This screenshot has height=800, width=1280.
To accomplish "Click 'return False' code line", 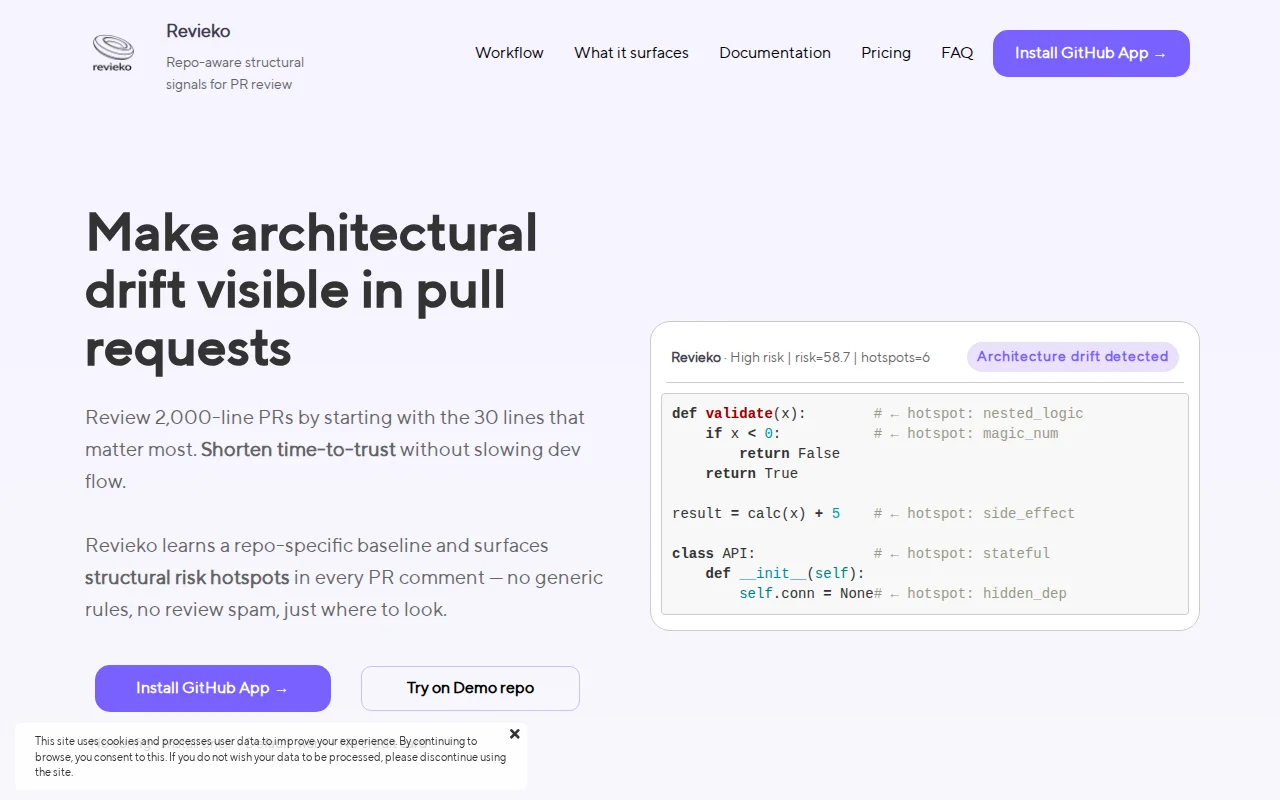I will [789, 453].
